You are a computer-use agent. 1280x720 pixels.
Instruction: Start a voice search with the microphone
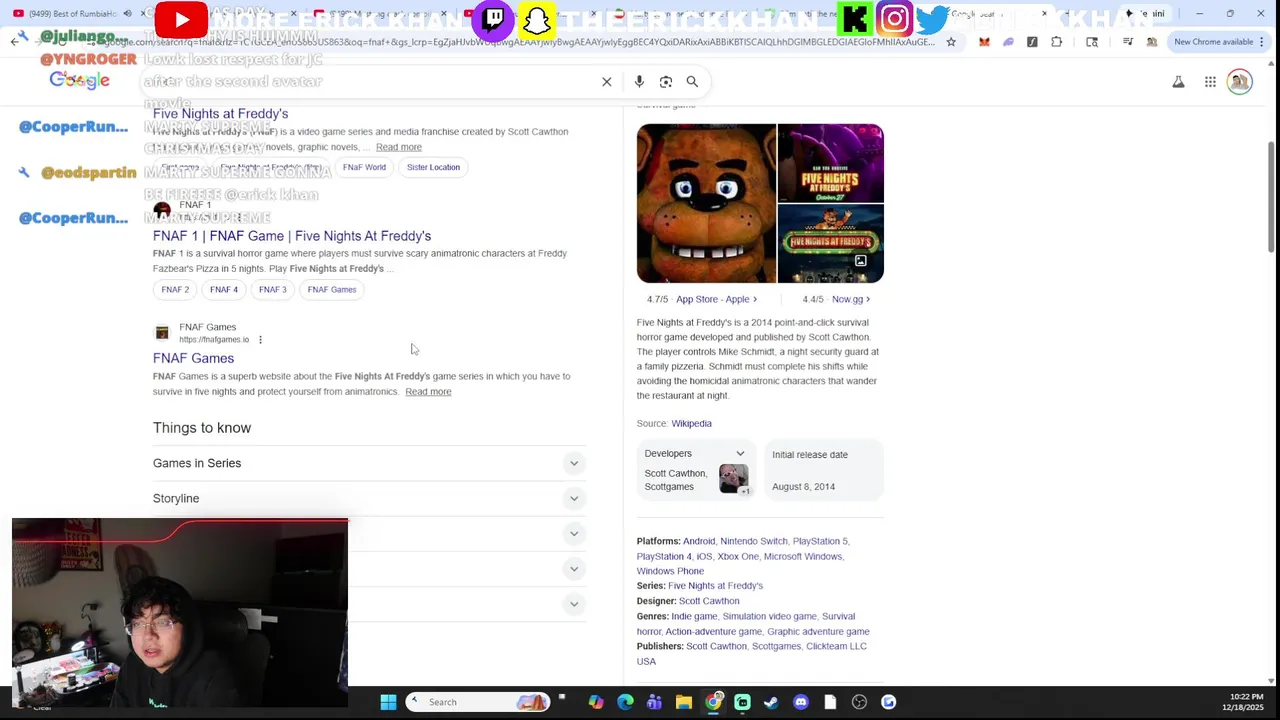coord(639,82)
